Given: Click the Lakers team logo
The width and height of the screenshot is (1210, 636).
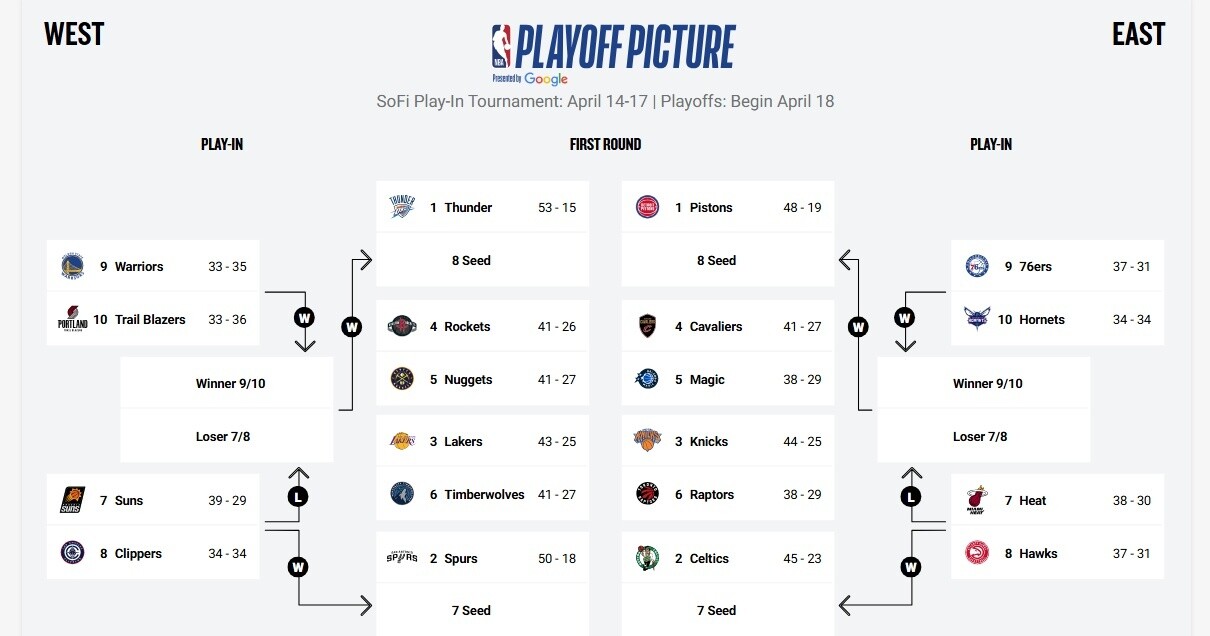Looking at the screenshot, I should (x=401, y=441).
